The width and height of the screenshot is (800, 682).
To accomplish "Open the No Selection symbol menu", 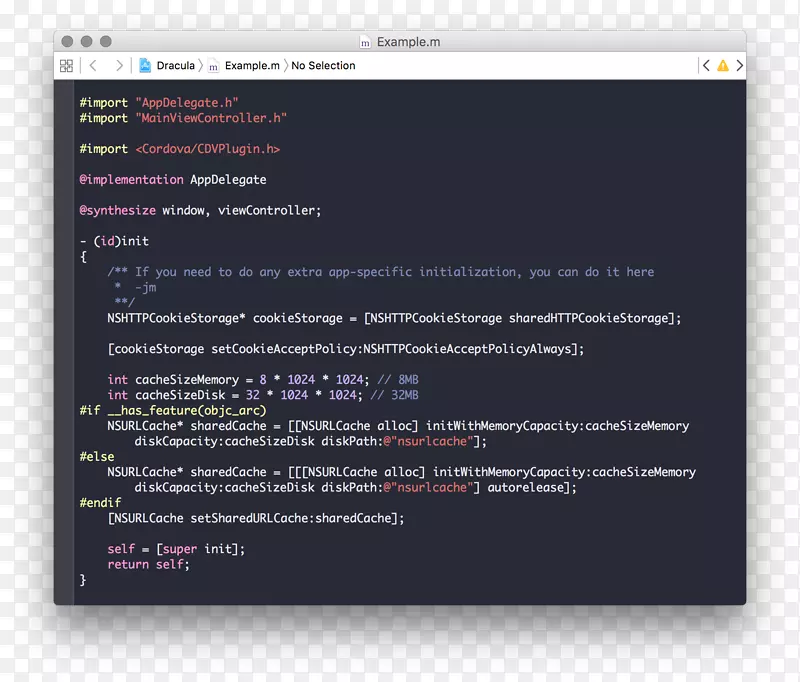I will click(x=323, y=66).
